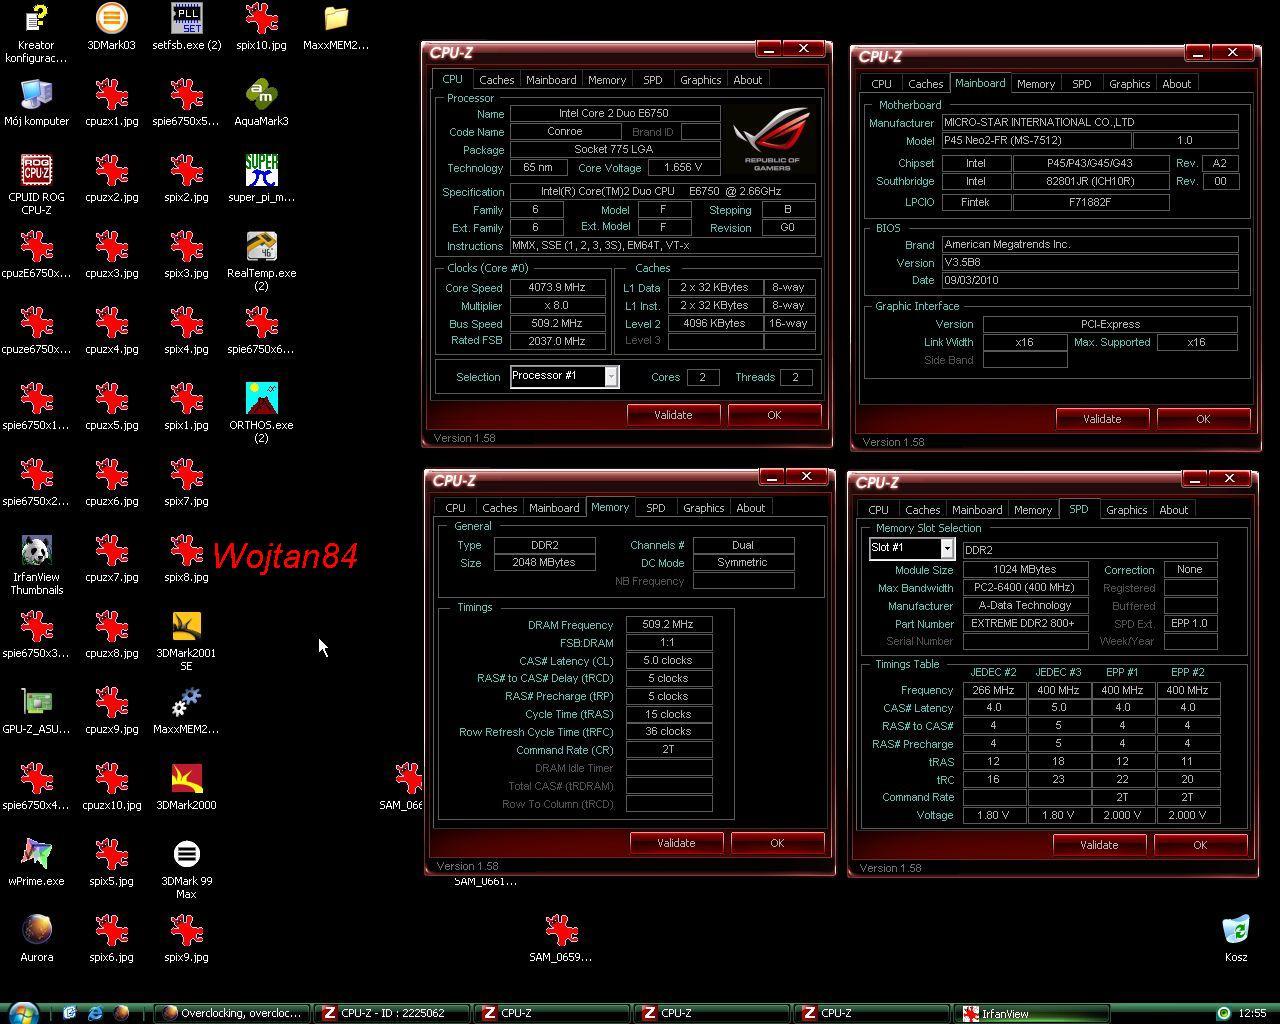Click OK in the CPU tab window

click(774, 415)
